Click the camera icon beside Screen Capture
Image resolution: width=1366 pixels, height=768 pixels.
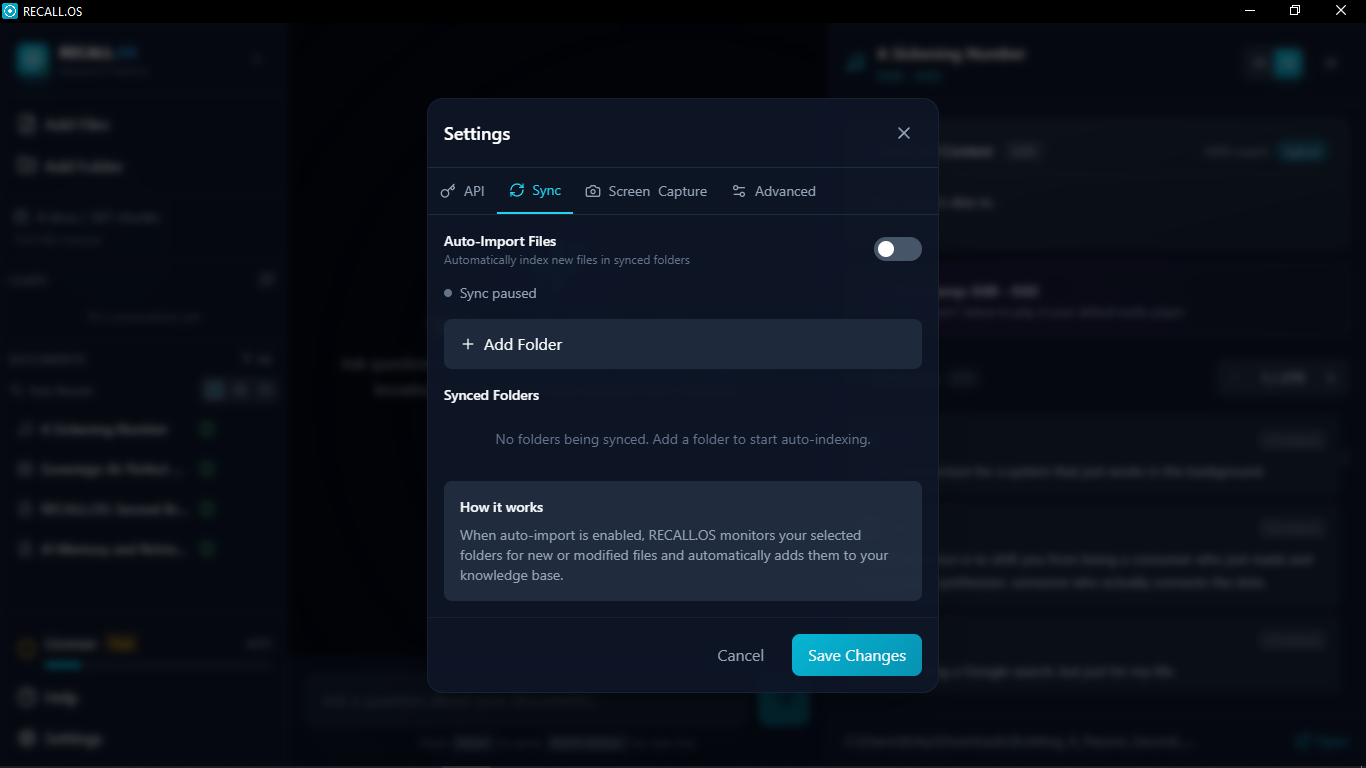(594, 190)
